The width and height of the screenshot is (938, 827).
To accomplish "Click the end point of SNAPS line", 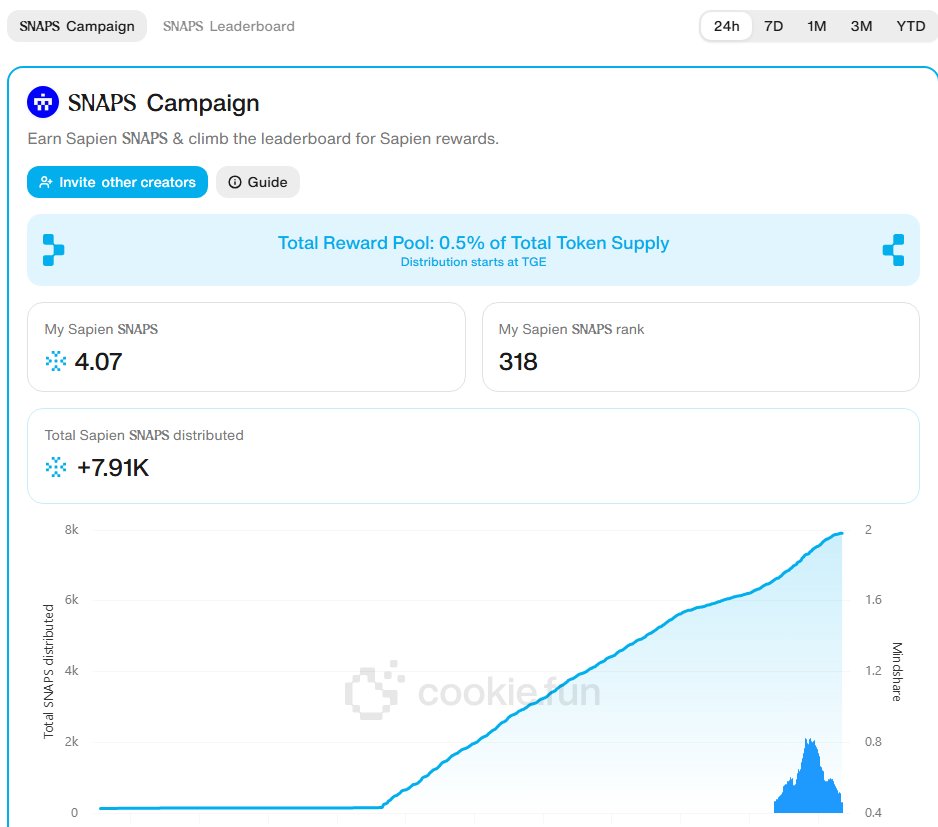I will coord(841,533).
